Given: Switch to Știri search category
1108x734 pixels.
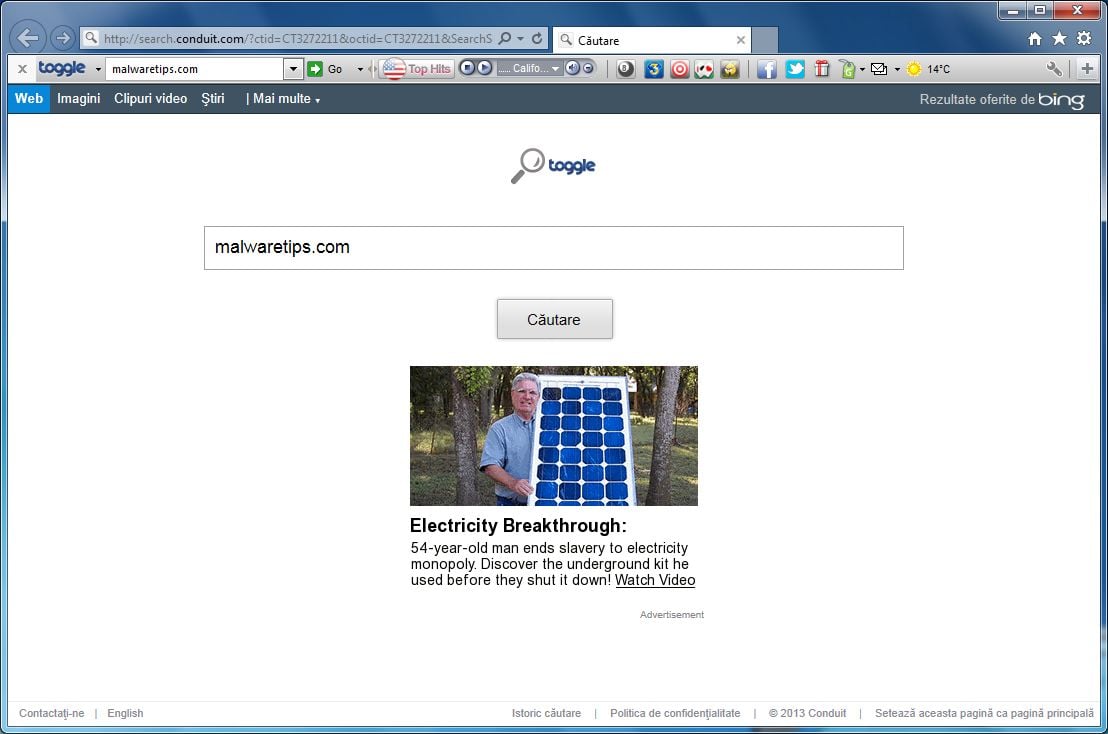Looking at the screenshot, I should coord(213,98).
